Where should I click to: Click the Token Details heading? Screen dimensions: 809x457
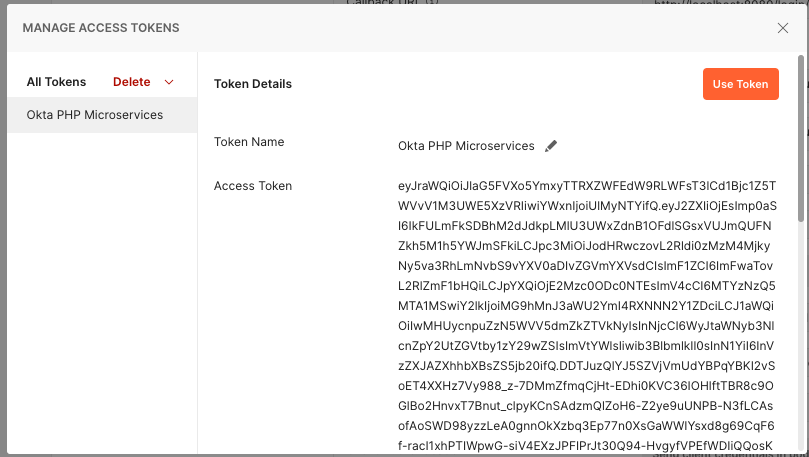coord(253,84)
